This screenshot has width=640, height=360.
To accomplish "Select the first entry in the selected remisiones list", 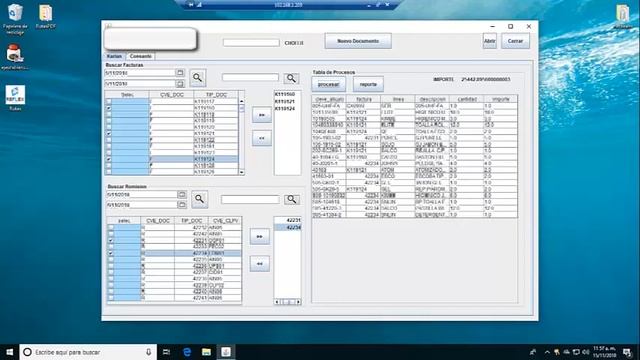I will (x=287, y=220).
